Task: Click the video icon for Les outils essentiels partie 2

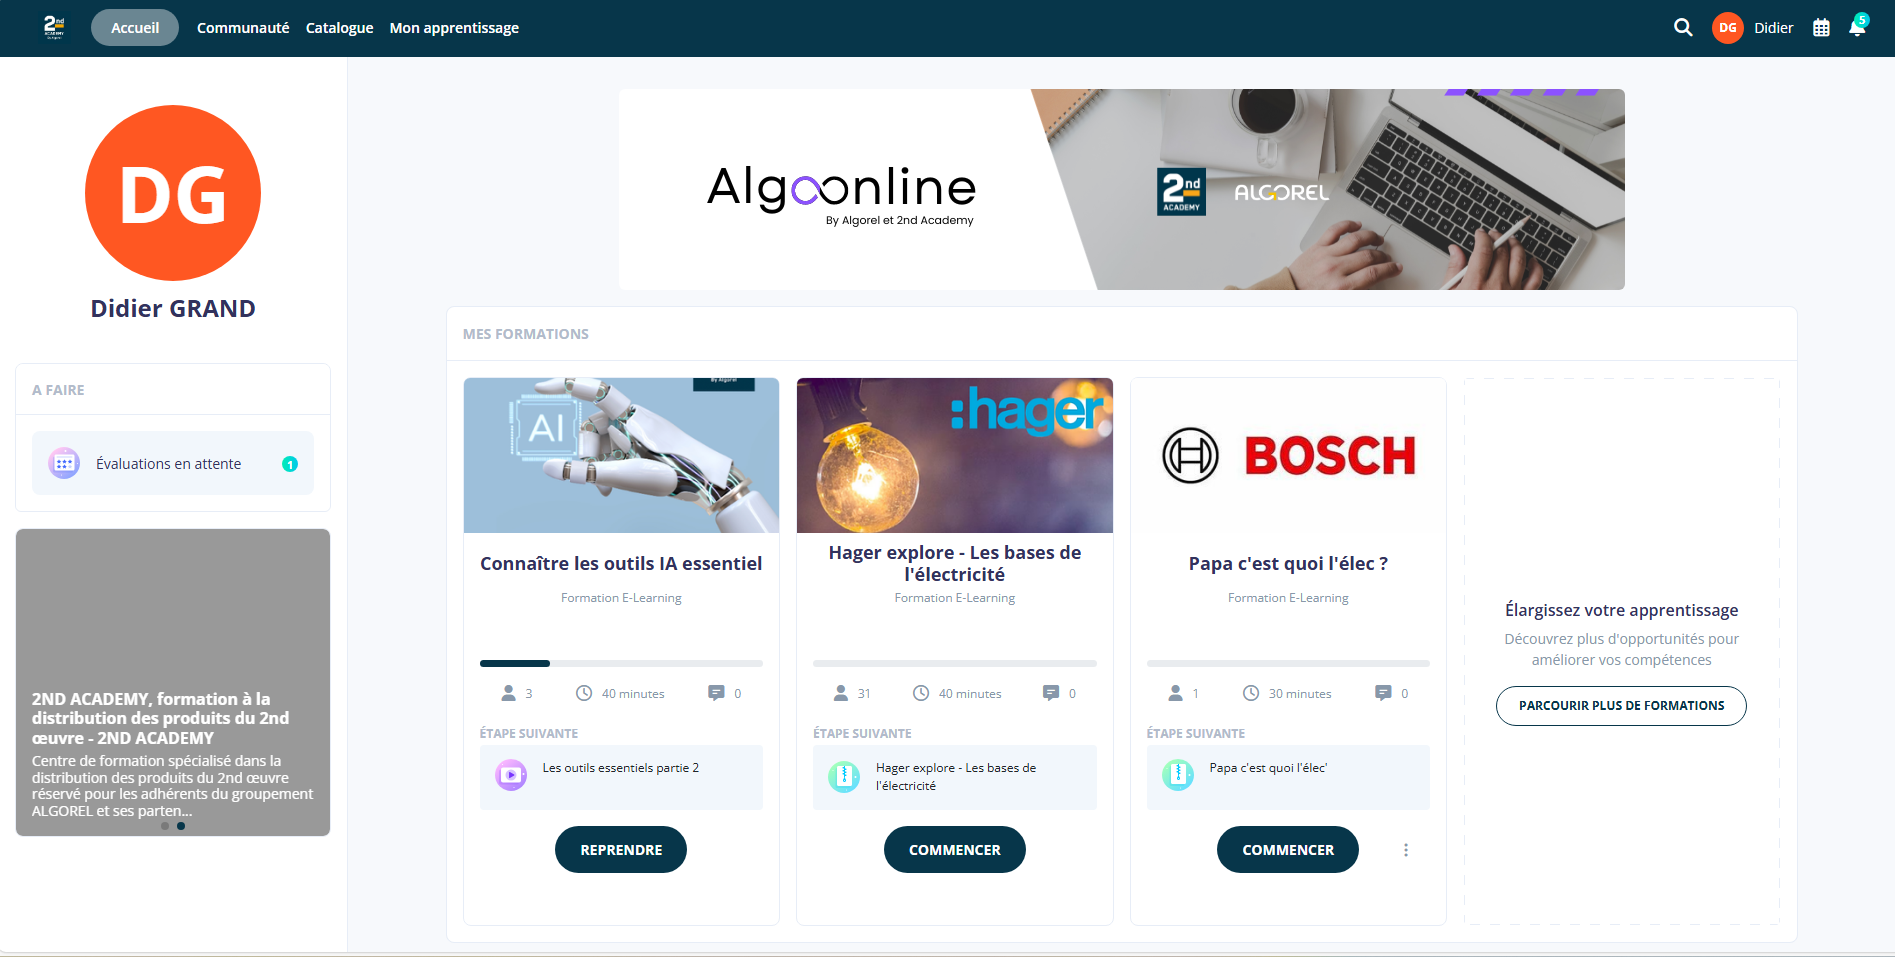Action: (x=511, y=775)
